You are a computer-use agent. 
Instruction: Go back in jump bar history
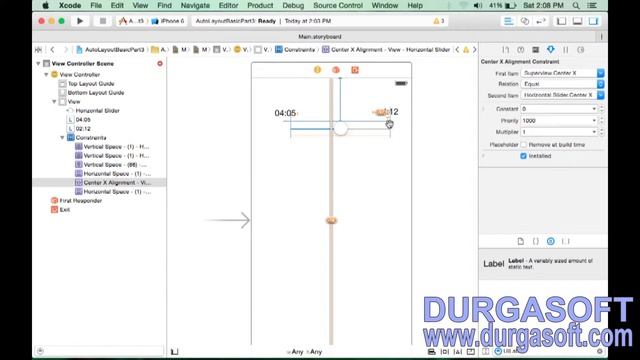coord(52,50)
